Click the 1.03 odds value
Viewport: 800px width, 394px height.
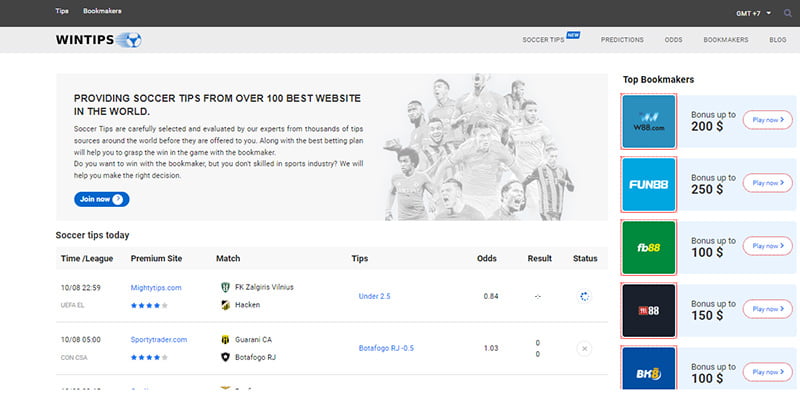click(491, 348)
